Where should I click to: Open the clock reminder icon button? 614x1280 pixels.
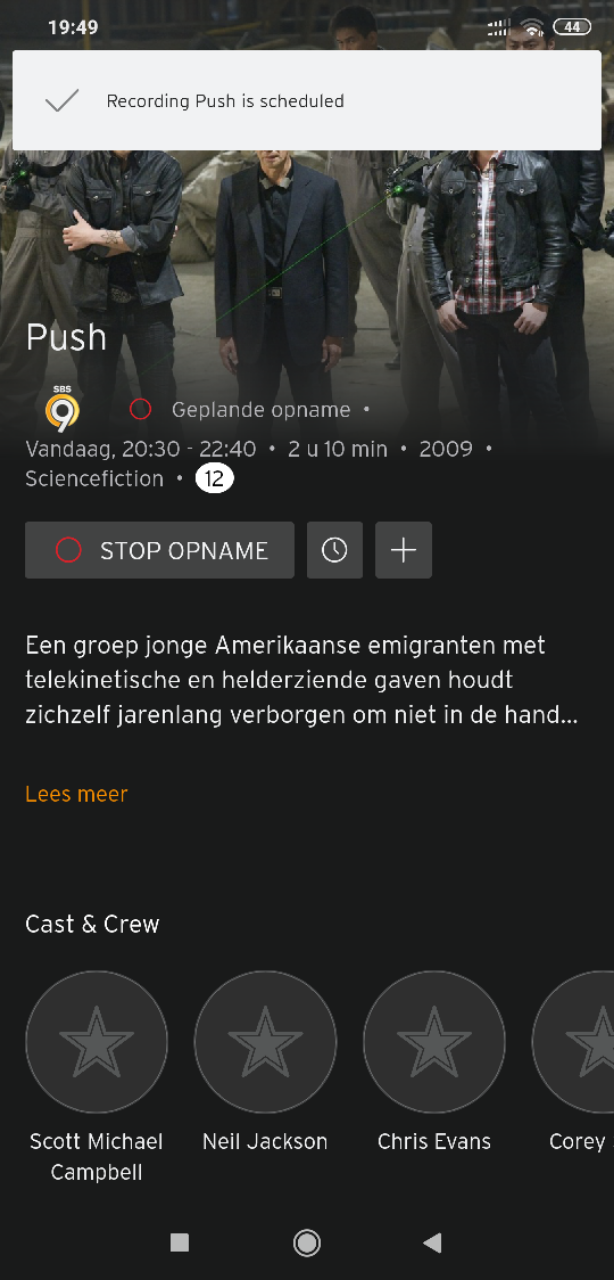click(334, 550)
